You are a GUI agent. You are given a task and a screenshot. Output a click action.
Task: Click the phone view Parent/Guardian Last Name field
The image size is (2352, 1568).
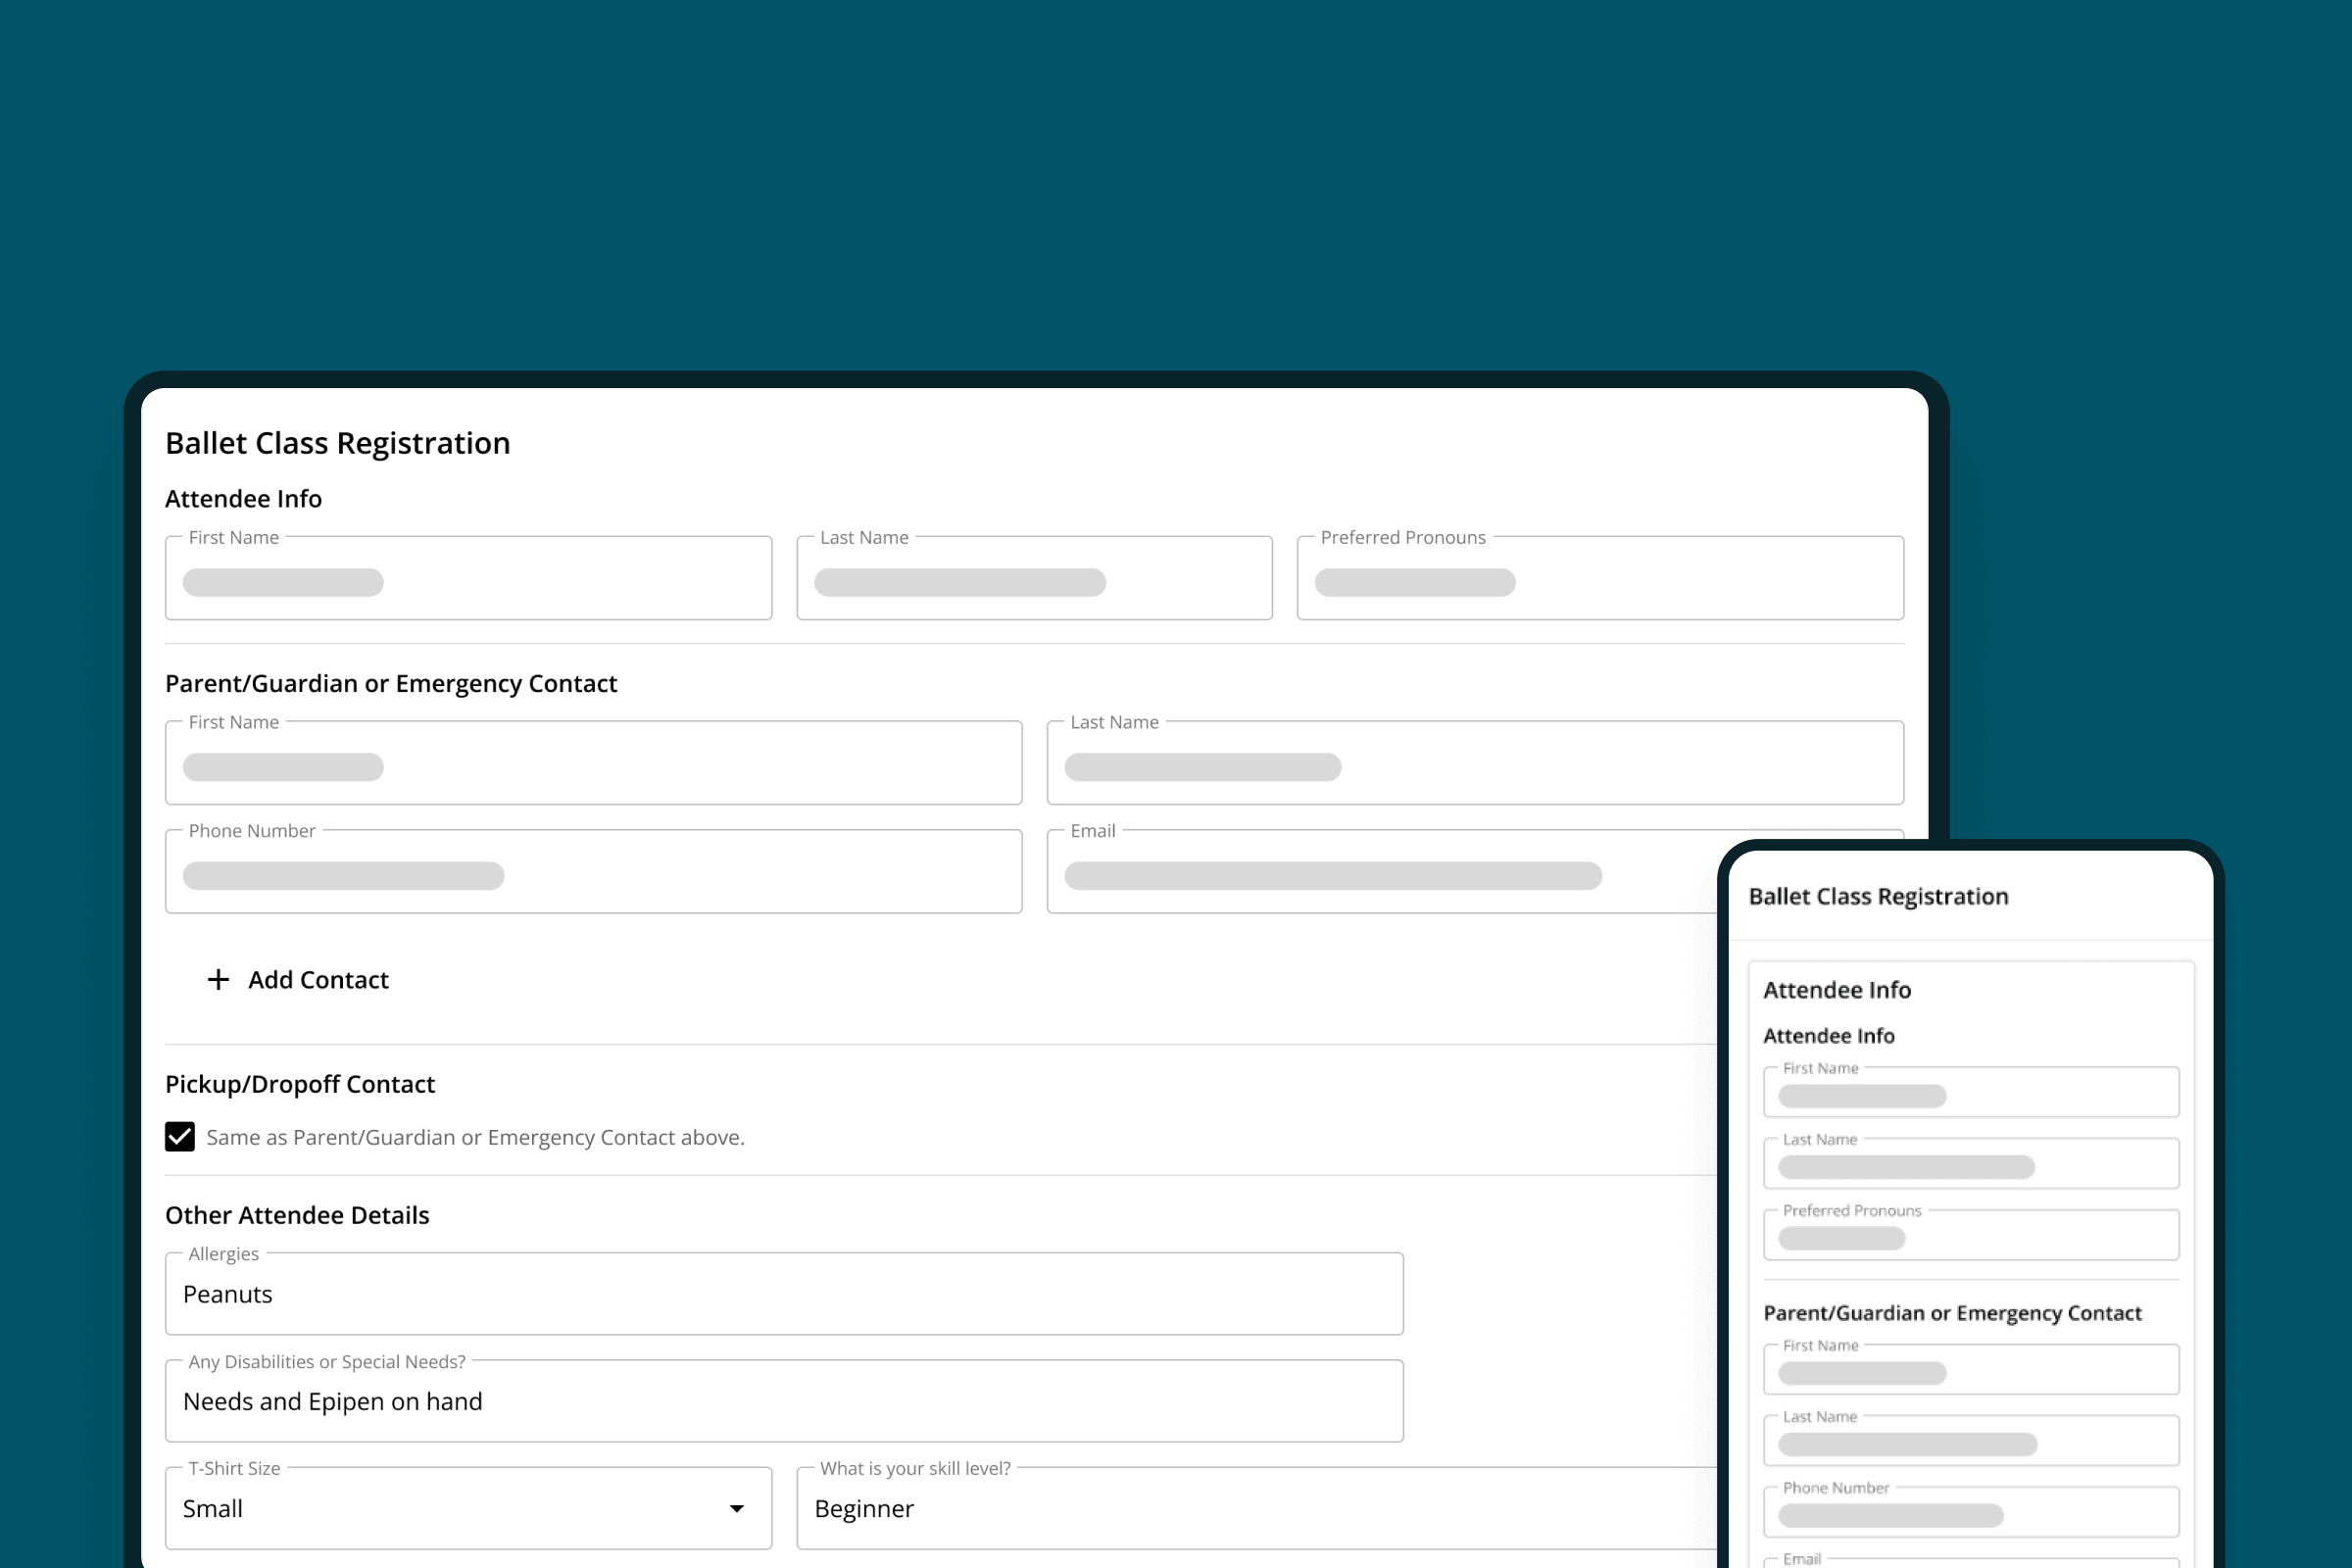pyautogui.click(x=1971, y=1440)
